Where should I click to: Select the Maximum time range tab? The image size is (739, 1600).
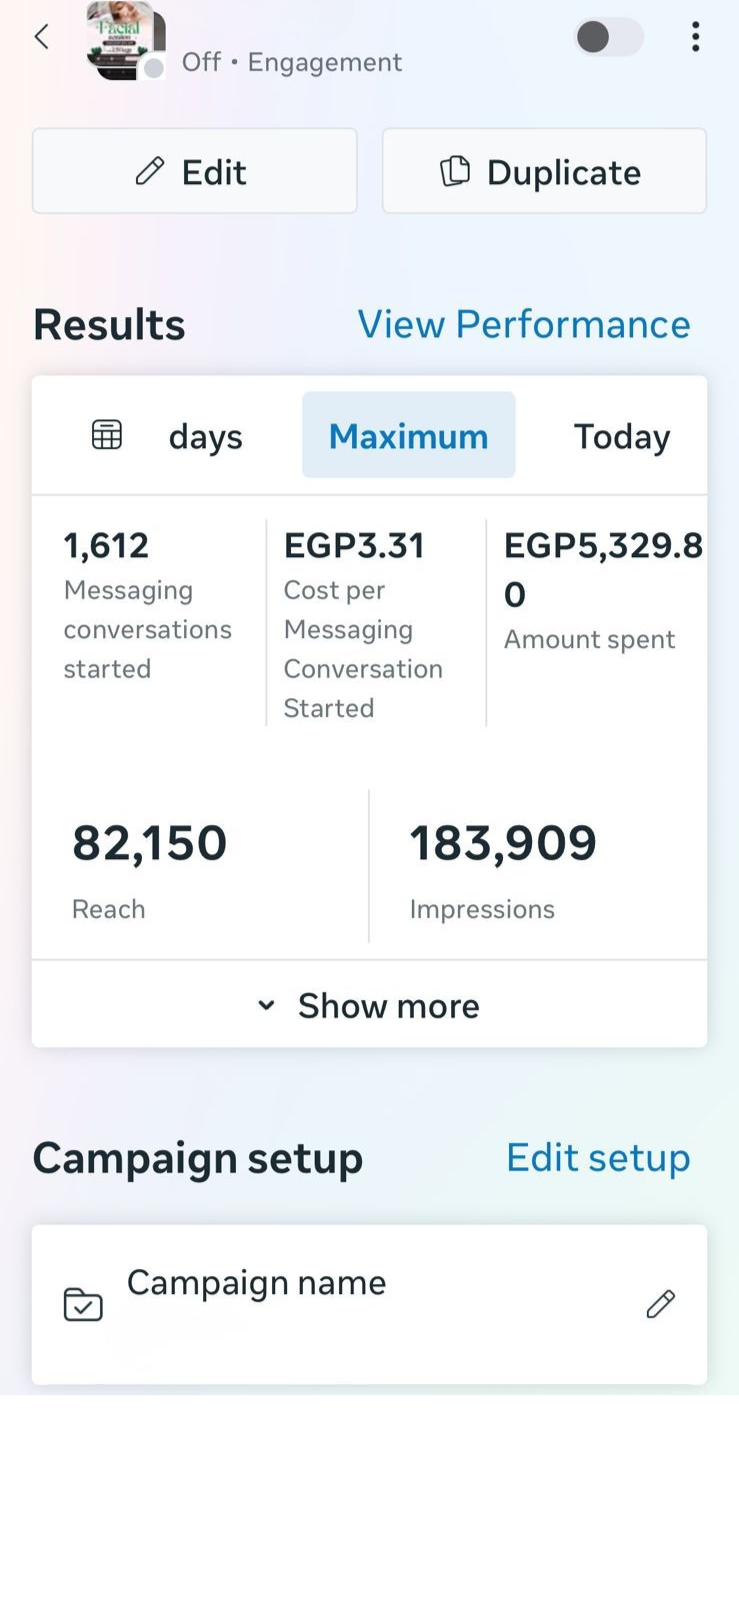(408, 436)
